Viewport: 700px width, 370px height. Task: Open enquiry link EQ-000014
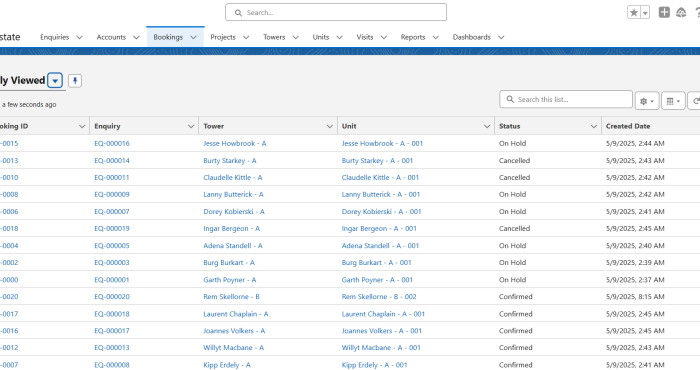(112, 161)
